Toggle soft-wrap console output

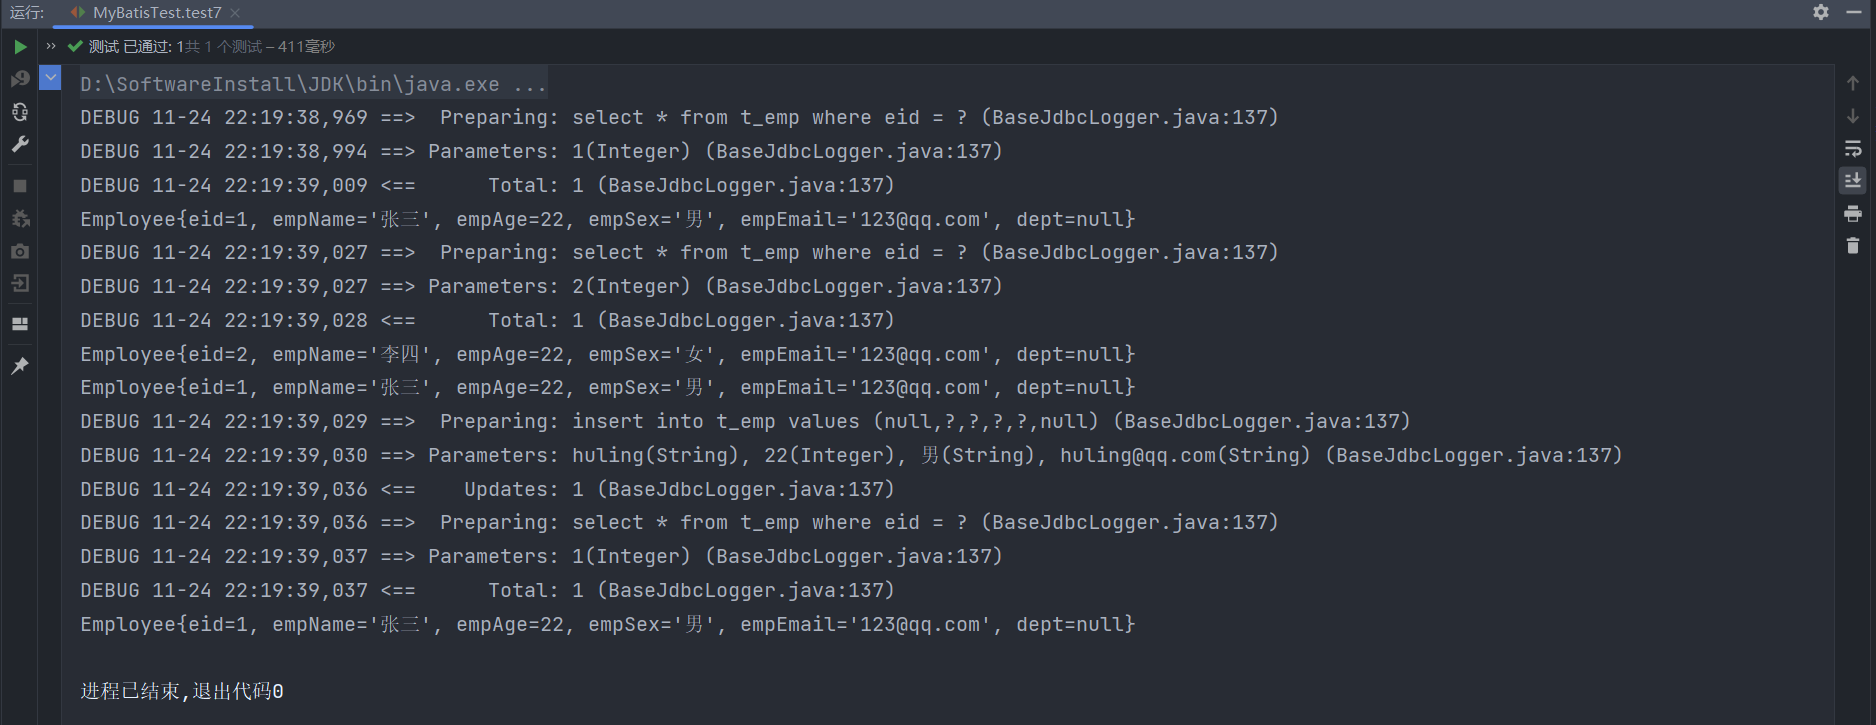pos(1853,149)
